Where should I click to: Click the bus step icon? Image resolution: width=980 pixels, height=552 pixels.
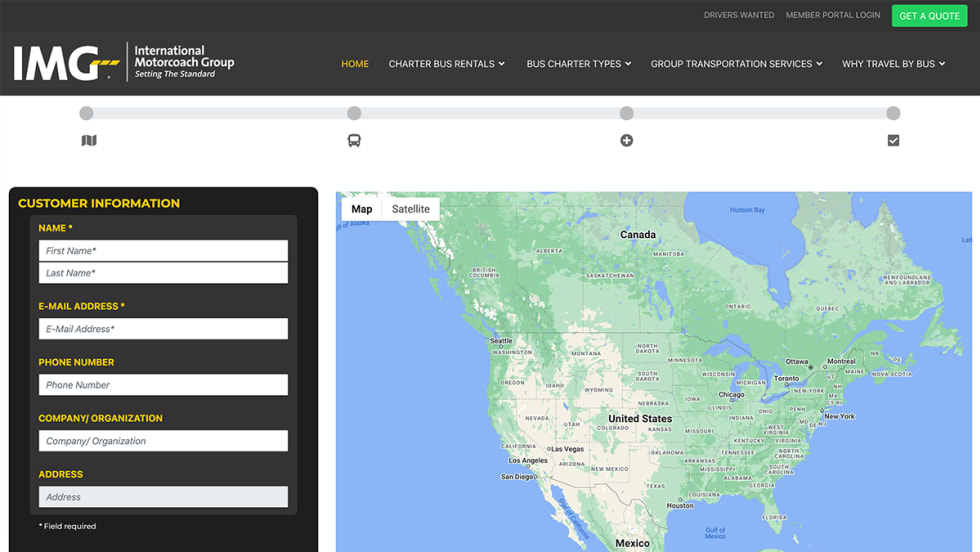pyautogui.click(x=354, y=141)
